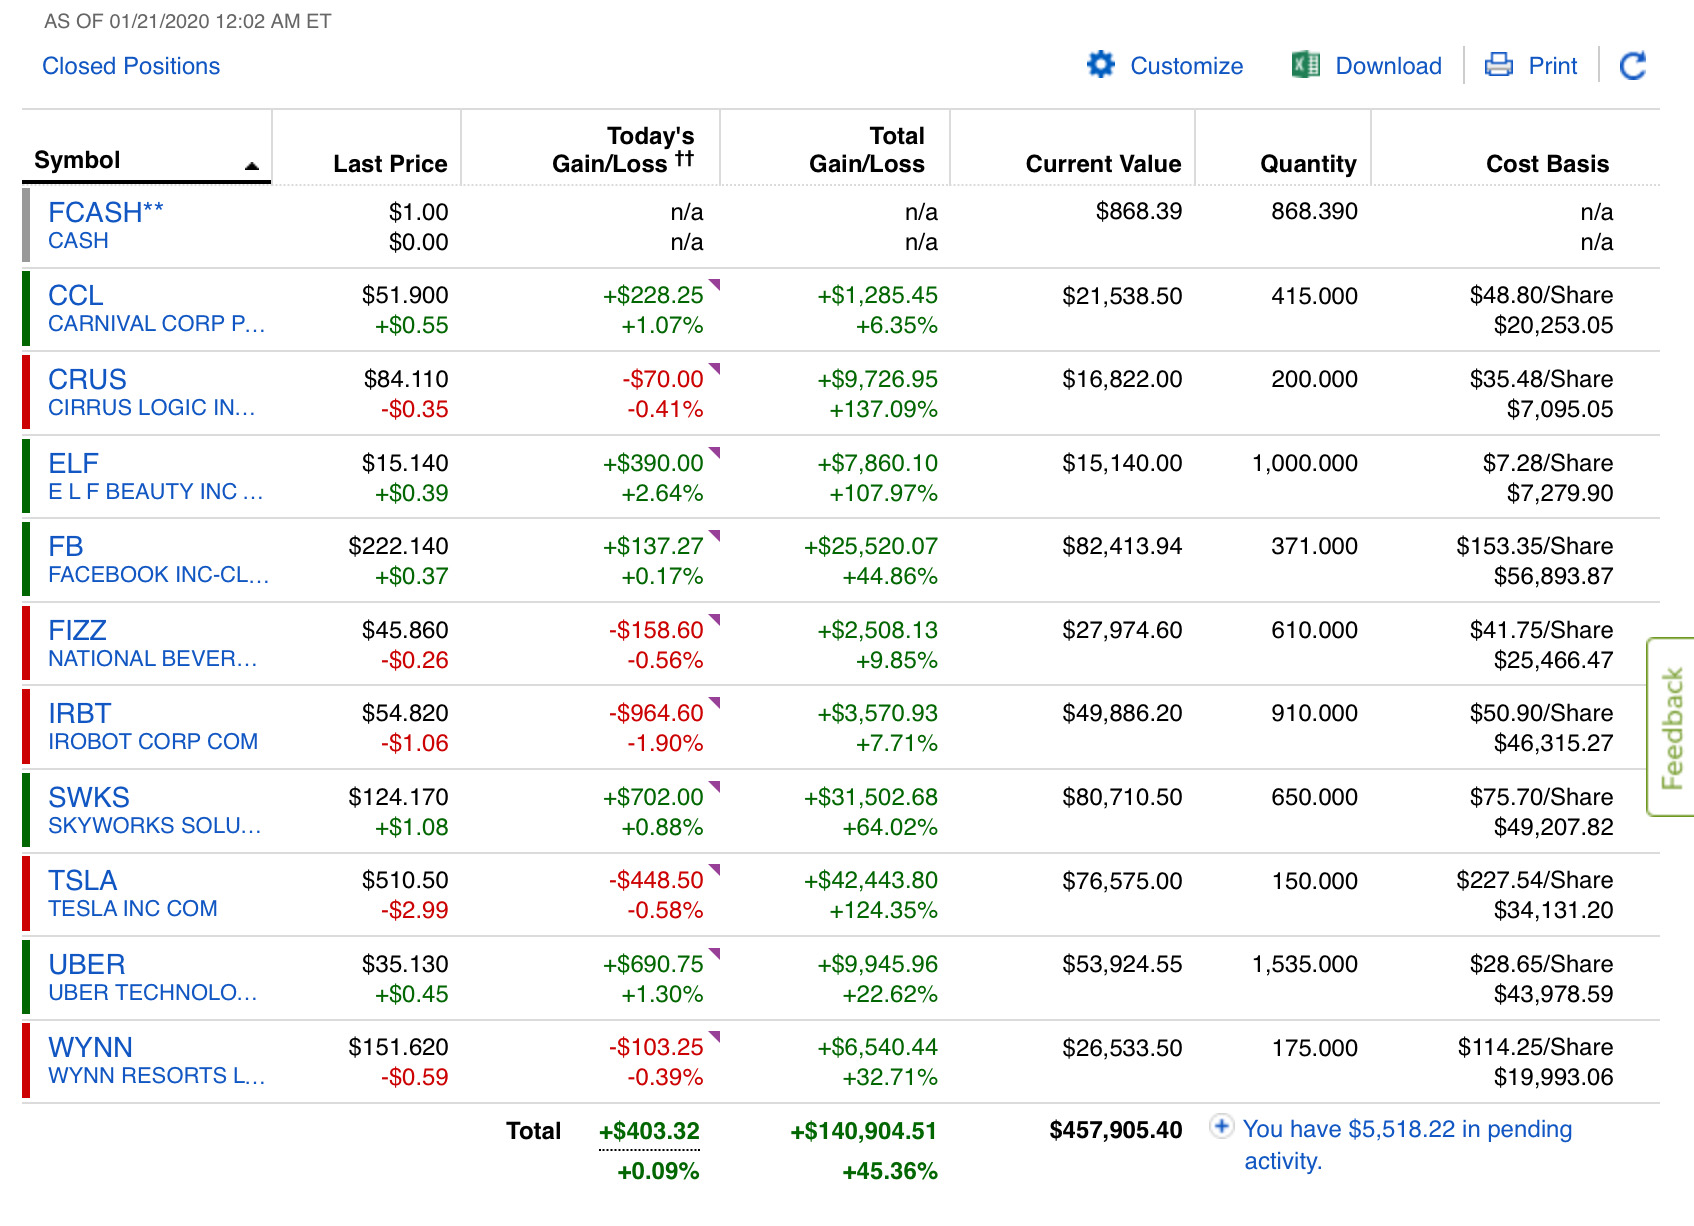This screenshot has width=1694, height=1226.
Task: Click total today's gain +$403.32
Action: pos(649,1131)
